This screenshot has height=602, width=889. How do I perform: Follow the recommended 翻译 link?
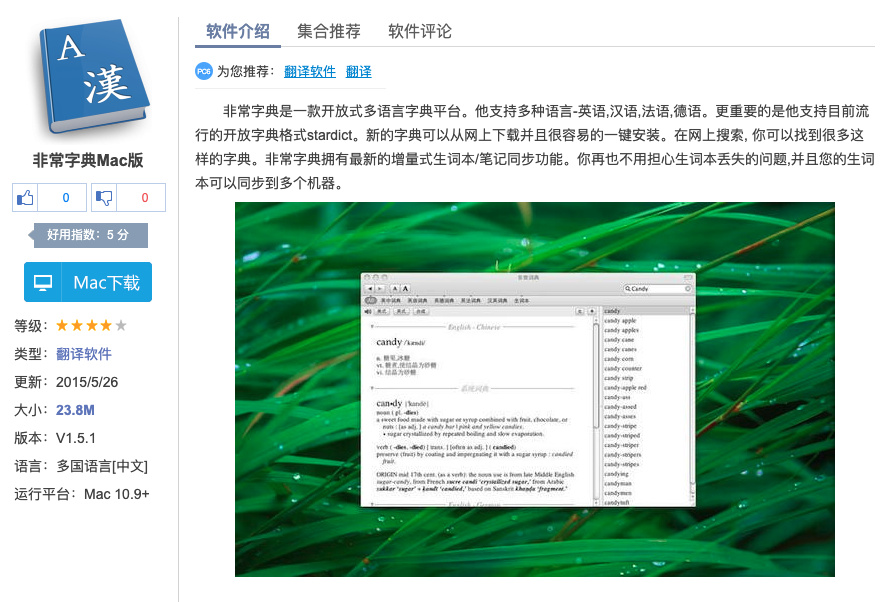pyautogui.click(x=358, y=71)
